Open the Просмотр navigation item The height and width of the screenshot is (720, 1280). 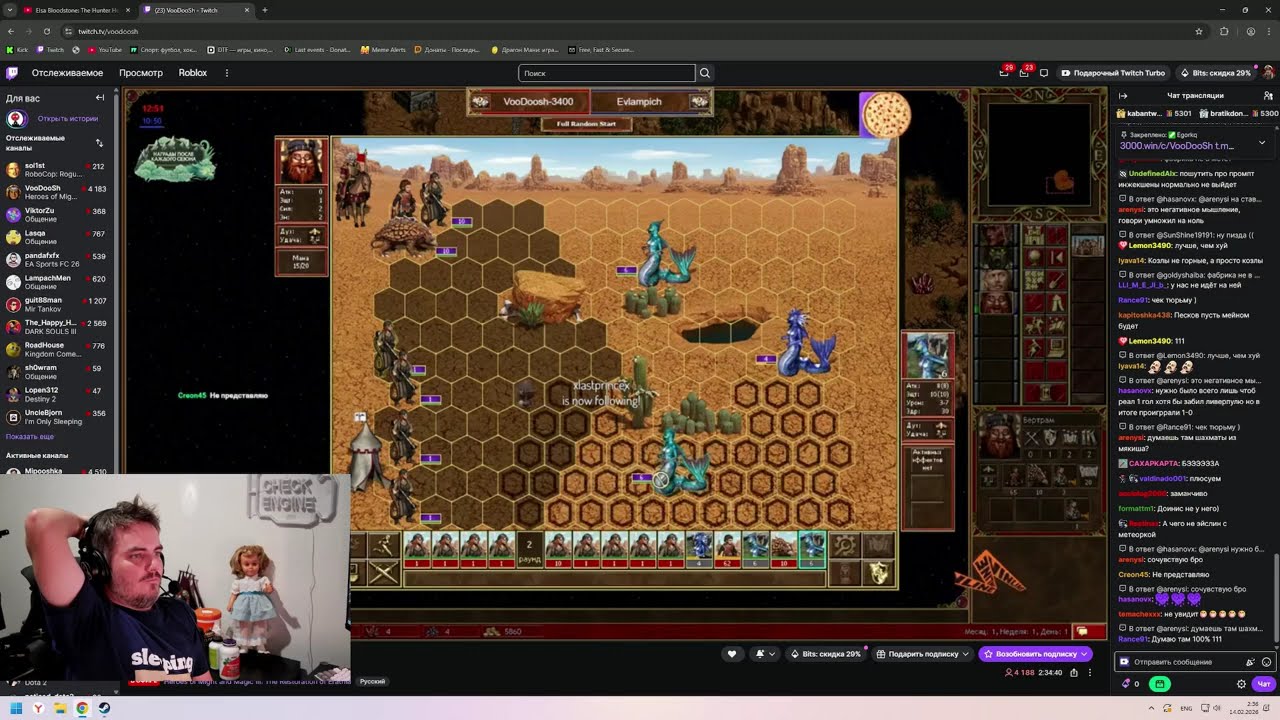pos(141,73)
